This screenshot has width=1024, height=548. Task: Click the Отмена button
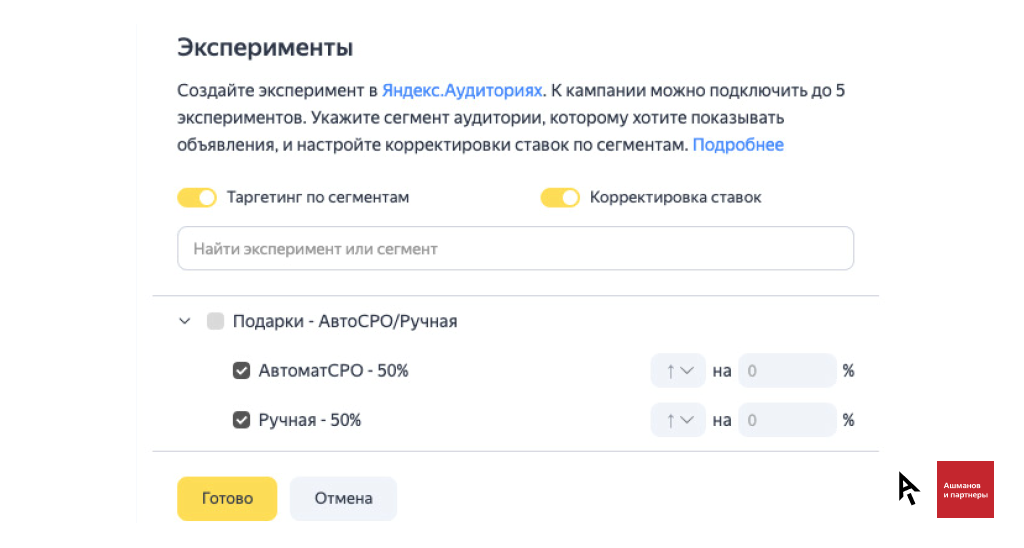(343, 498)
